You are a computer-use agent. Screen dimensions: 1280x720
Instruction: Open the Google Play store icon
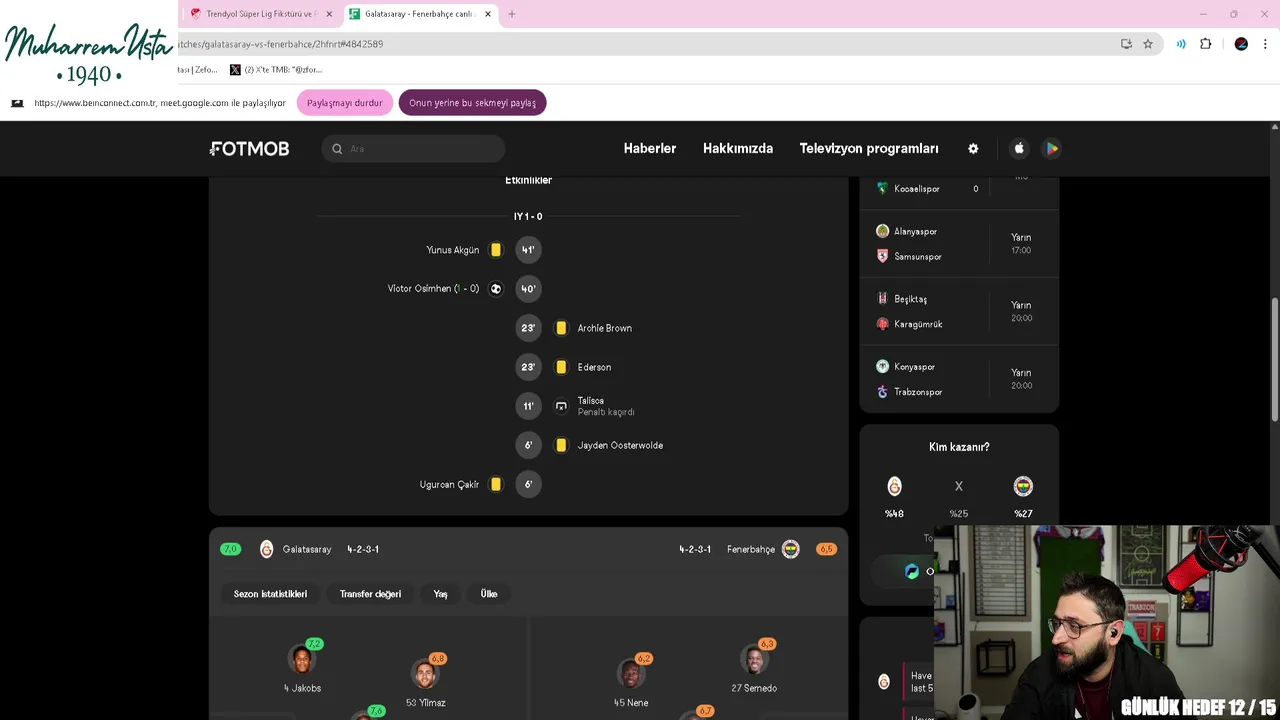click(x=1051, y=148)
